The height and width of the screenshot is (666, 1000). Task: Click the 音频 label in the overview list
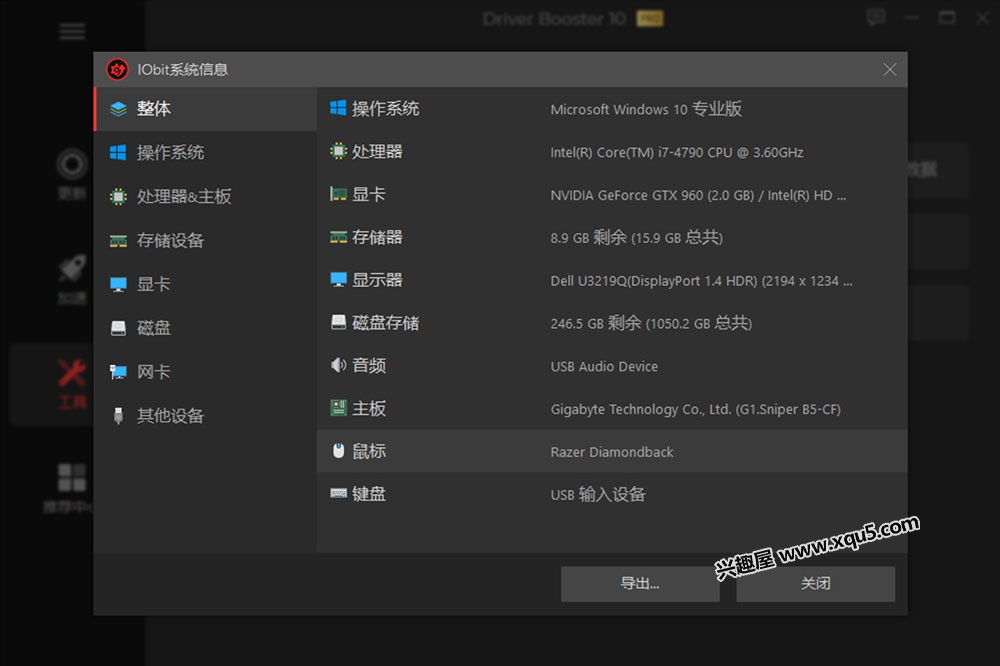click(369, 366)
